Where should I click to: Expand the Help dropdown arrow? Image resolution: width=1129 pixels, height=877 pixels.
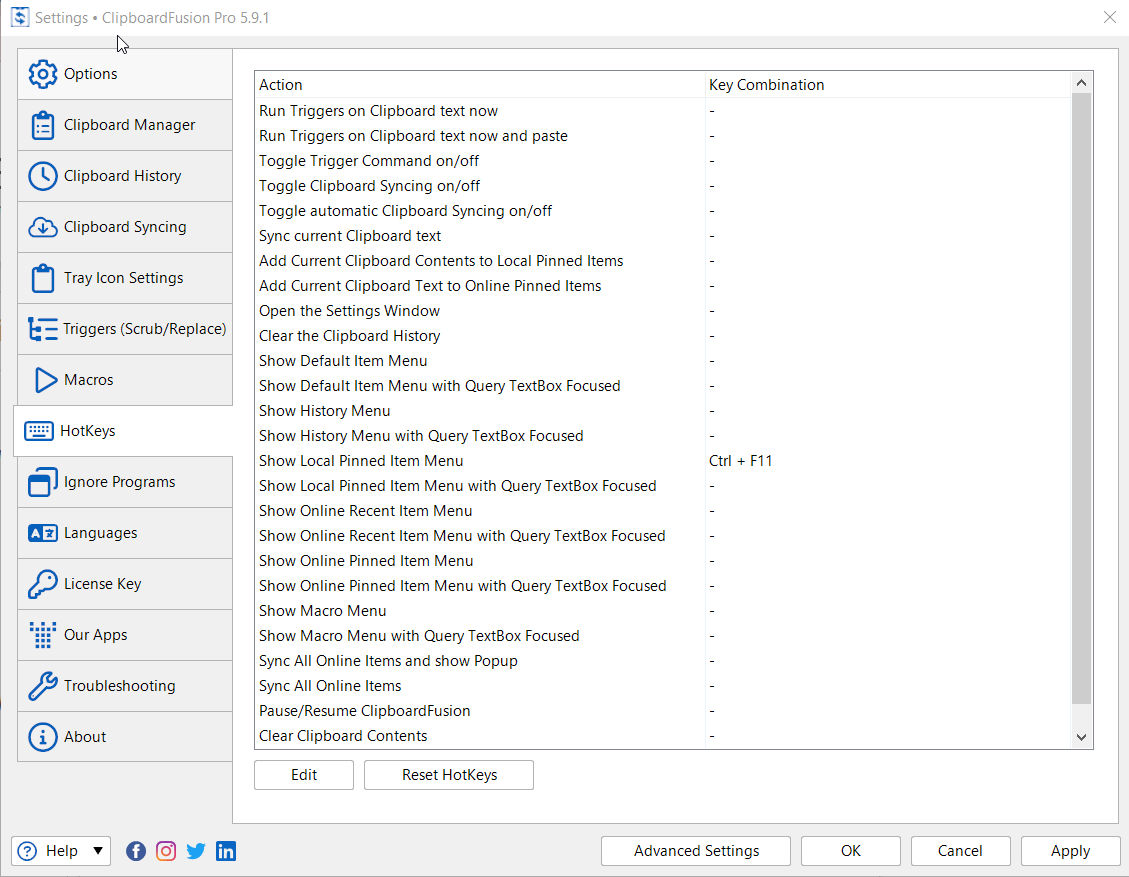tap(98, 851)
